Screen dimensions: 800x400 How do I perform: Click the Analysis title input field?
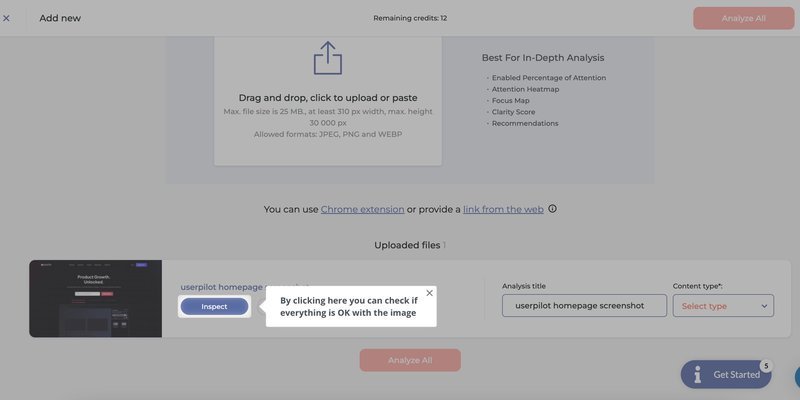coord(584,306)
